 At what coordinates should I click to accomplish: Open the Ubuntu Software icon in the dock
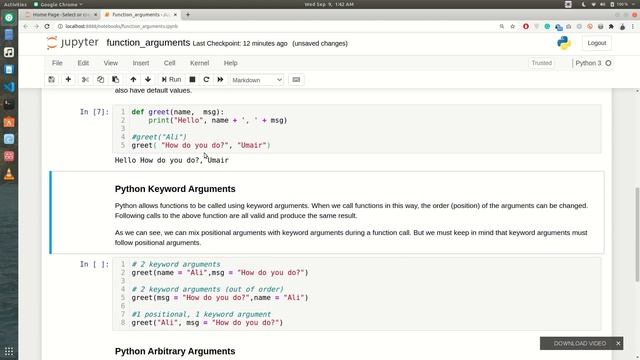coord(9,122)
